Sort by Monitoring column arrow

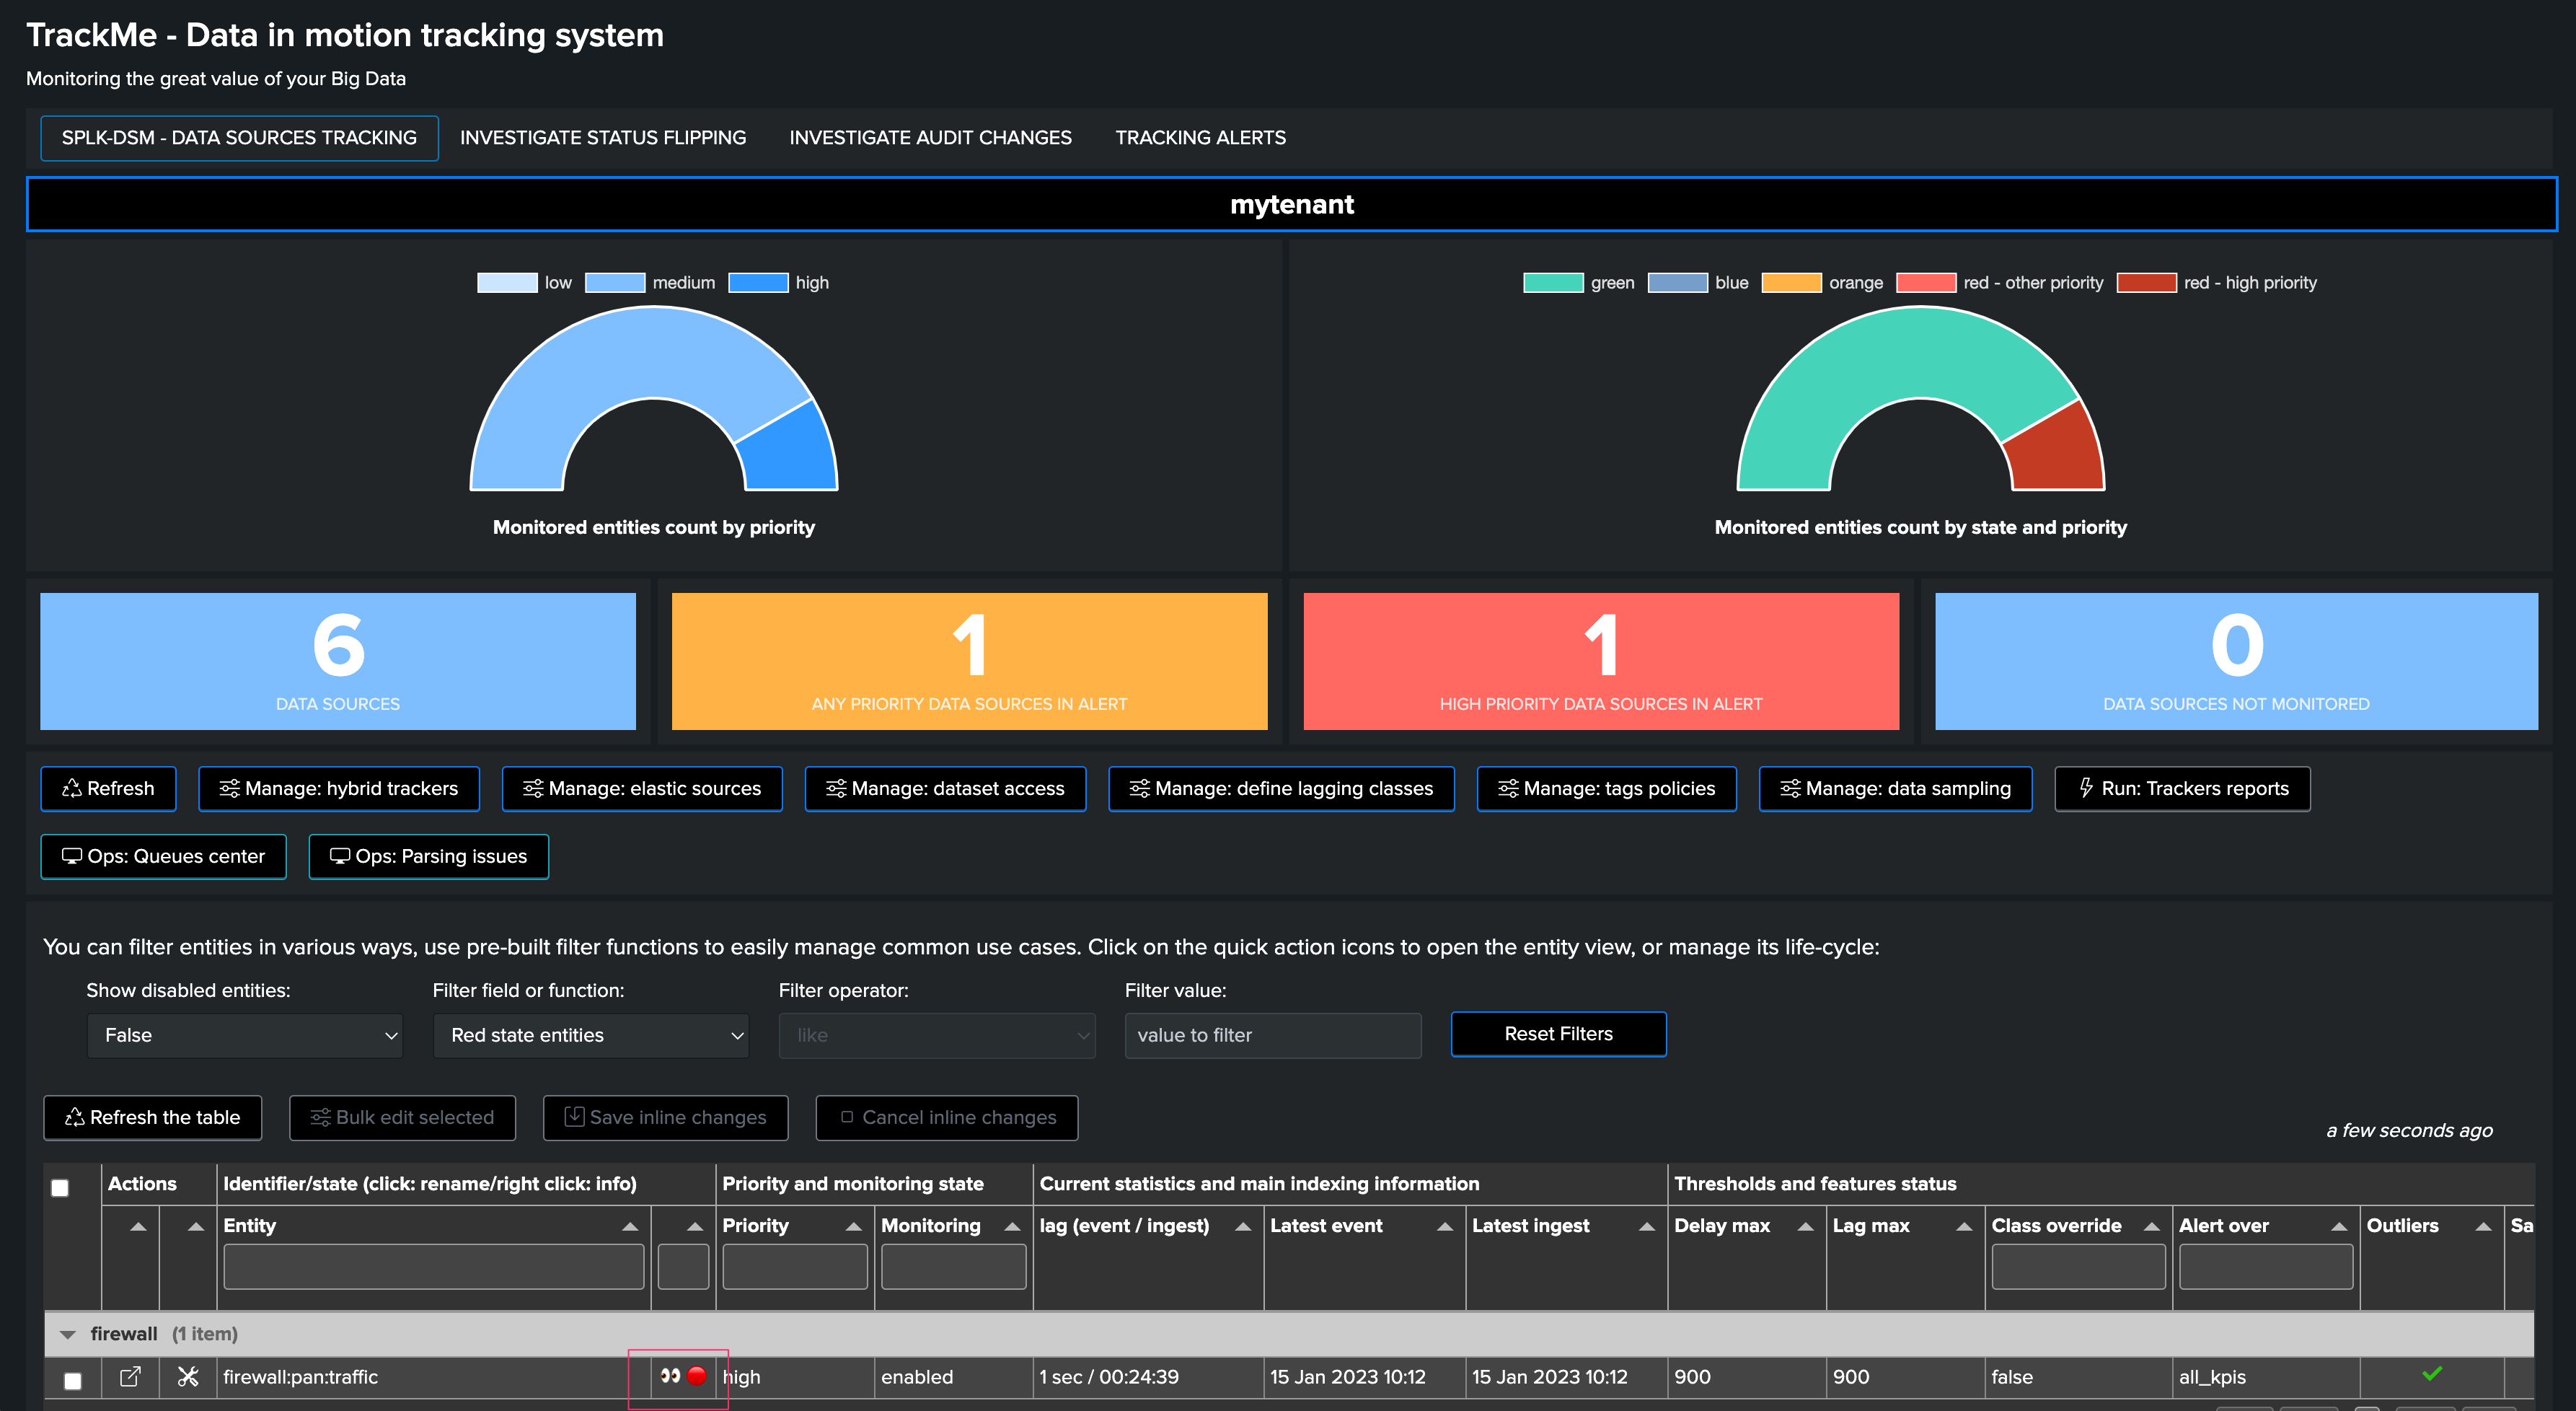click(1012, 1226)
